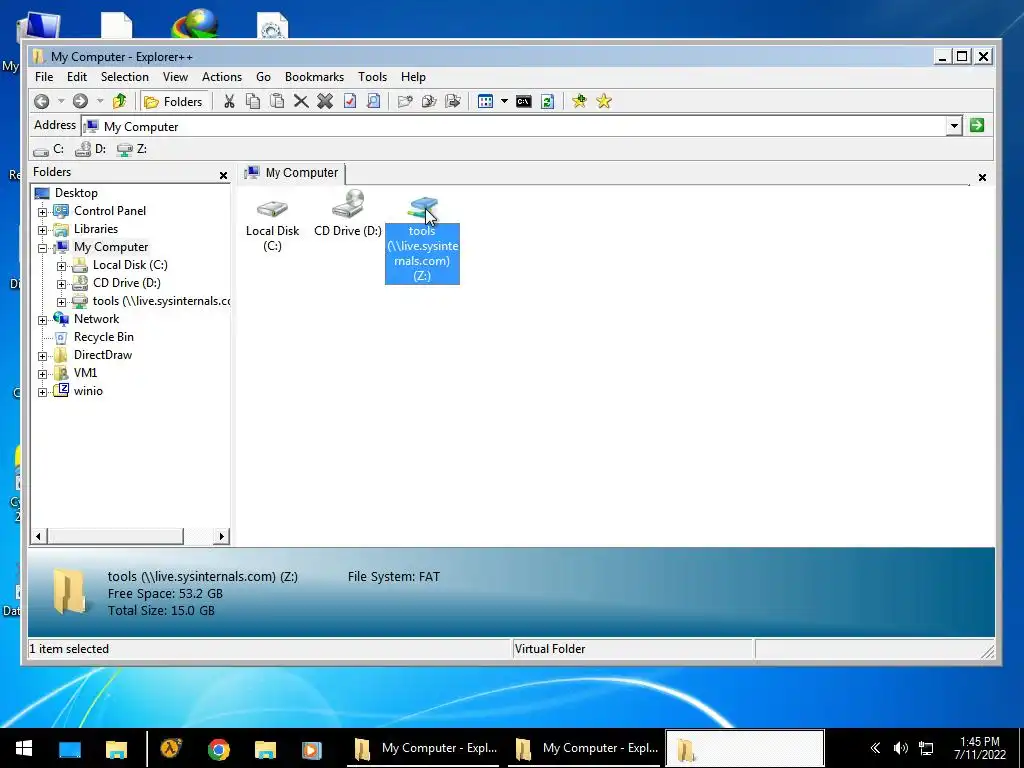Screen dimensions: 1024x768
Task: Create a new folder from toolbar
Action: (405, 101)
